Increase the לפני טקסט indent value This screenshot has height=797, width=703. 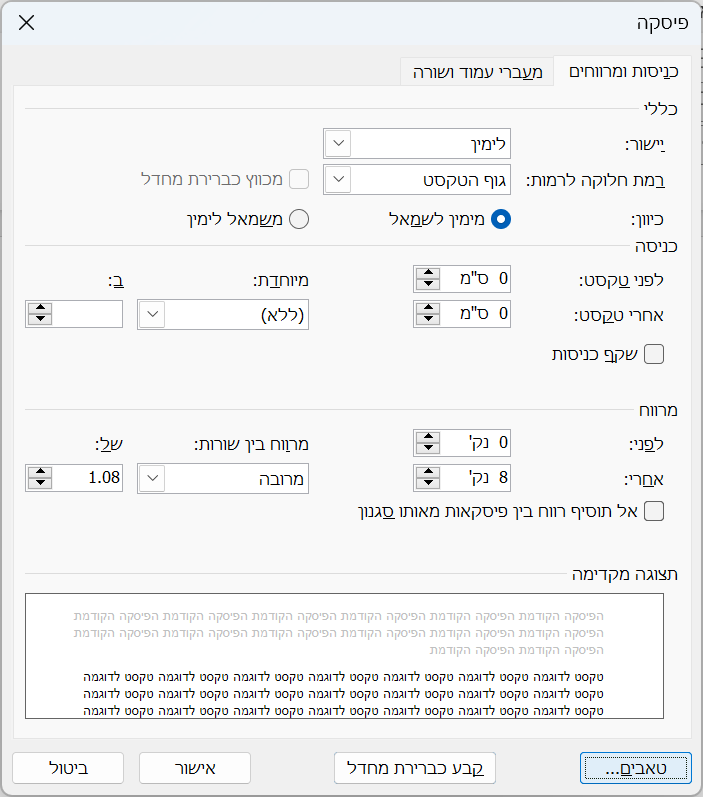pyautogui.click(x=429, y=273)
